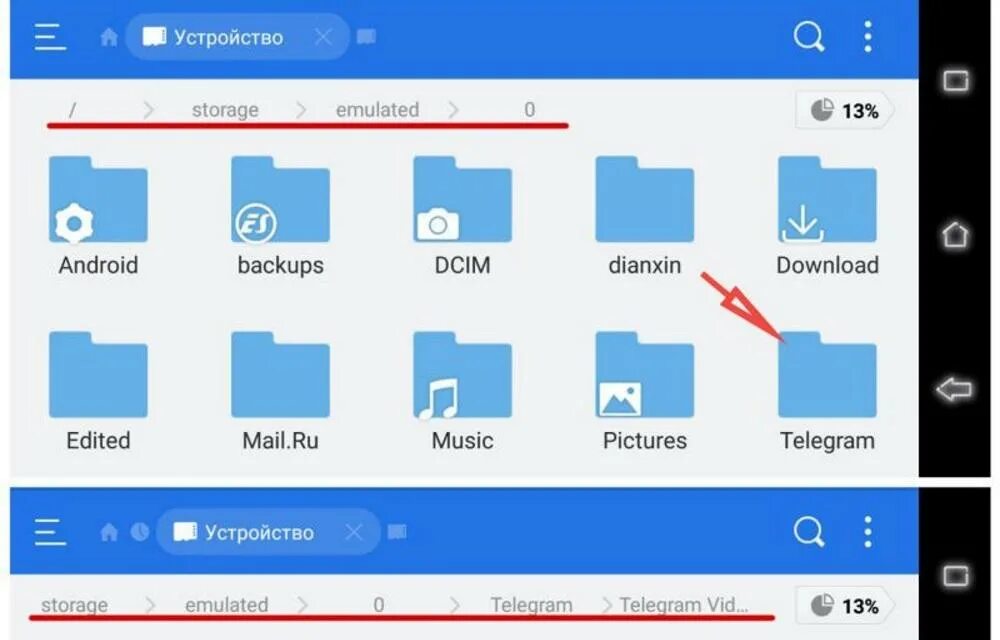Tap the Android back navigation arrow

pyautogui.click(x=955, y=389)
